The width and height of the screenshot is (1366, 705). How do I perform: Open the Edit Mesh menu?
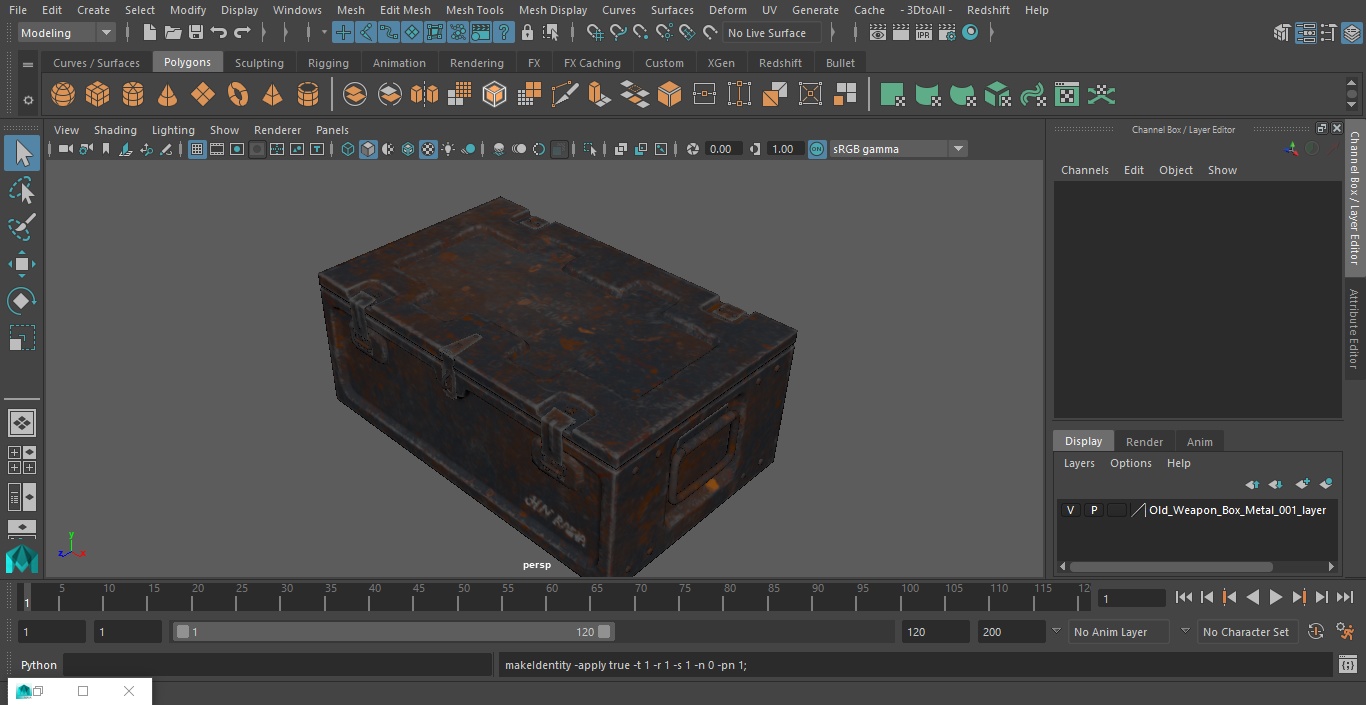point(405,10)
